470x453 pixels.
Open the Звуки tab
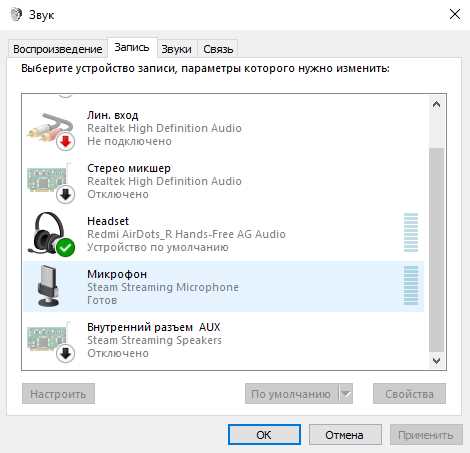pos(177,49)
